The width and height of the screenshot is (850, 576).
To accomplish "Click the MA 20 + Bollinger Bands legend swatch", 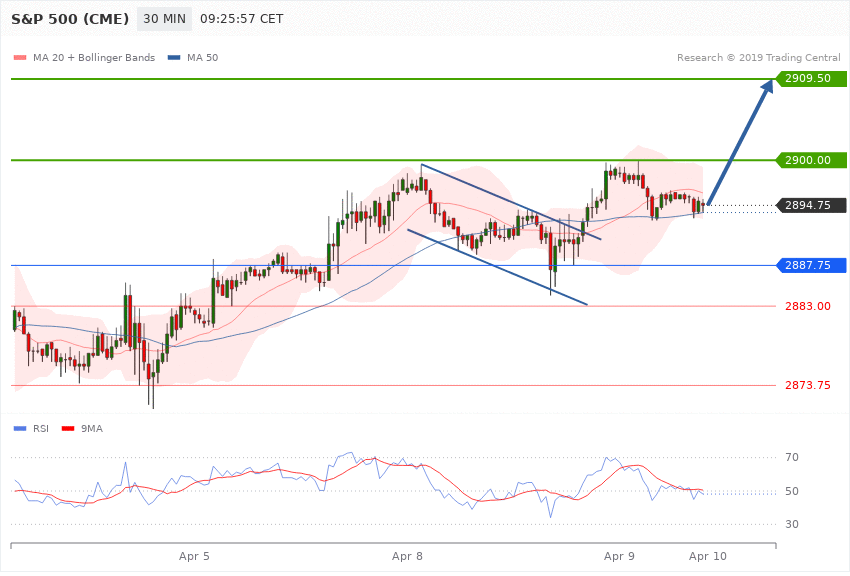I will (20, 58).
